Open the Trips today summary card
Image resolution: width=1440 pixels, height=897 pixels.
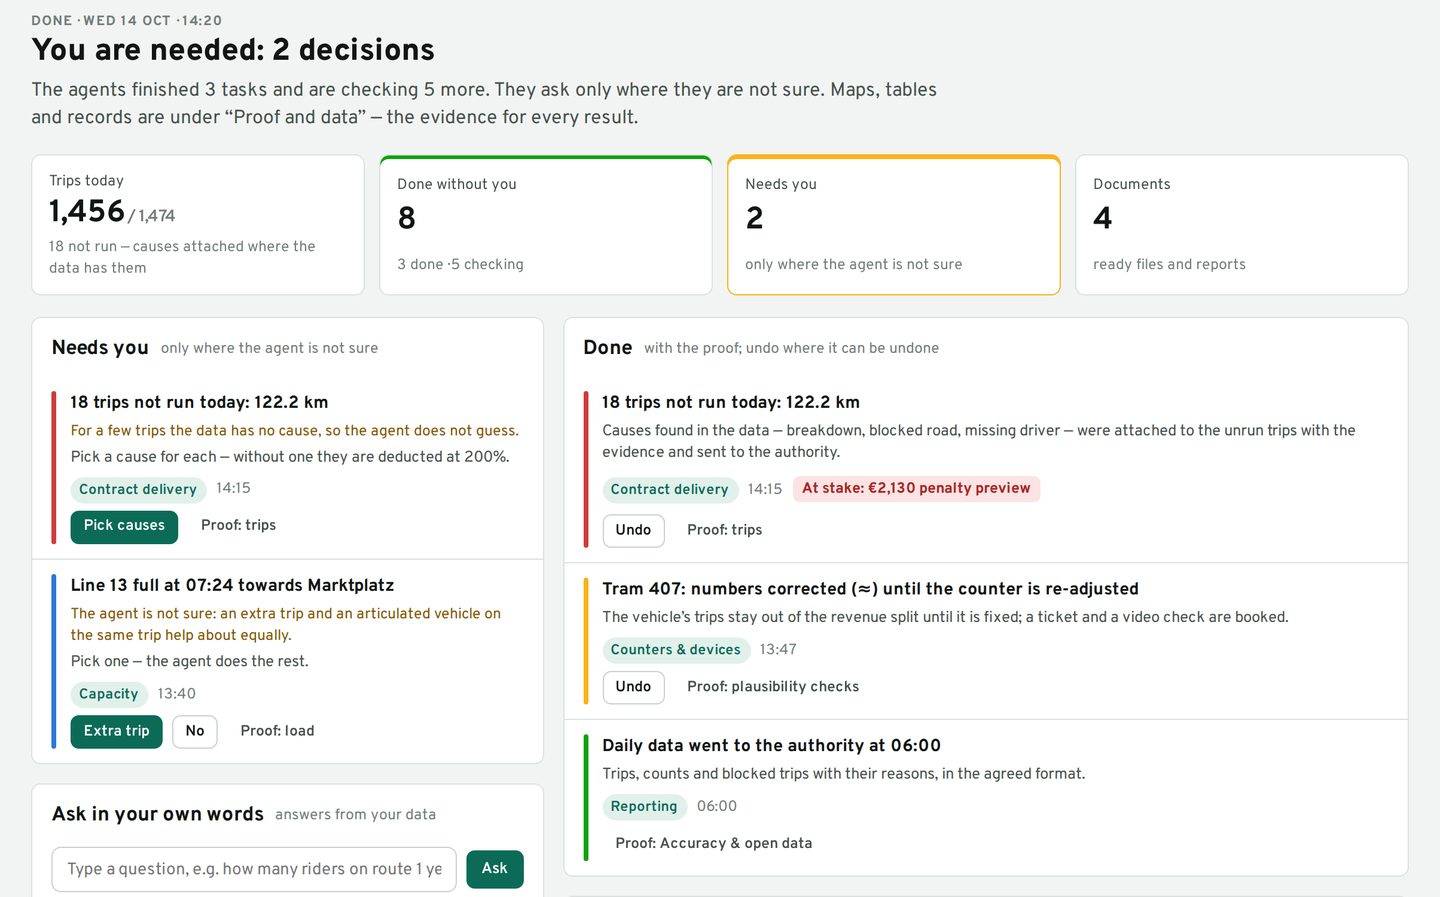(198, 225)
